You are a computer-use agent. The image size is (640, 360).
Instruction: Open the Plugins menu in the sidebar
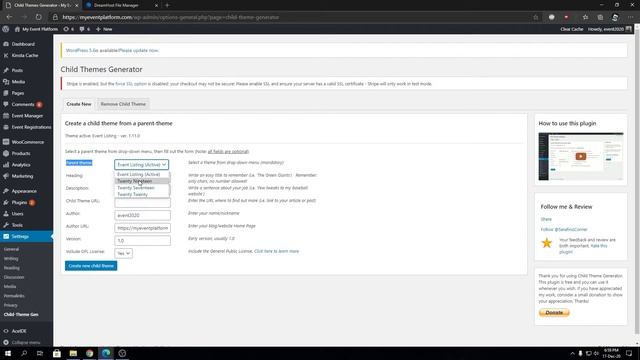[x=19, y=202]
